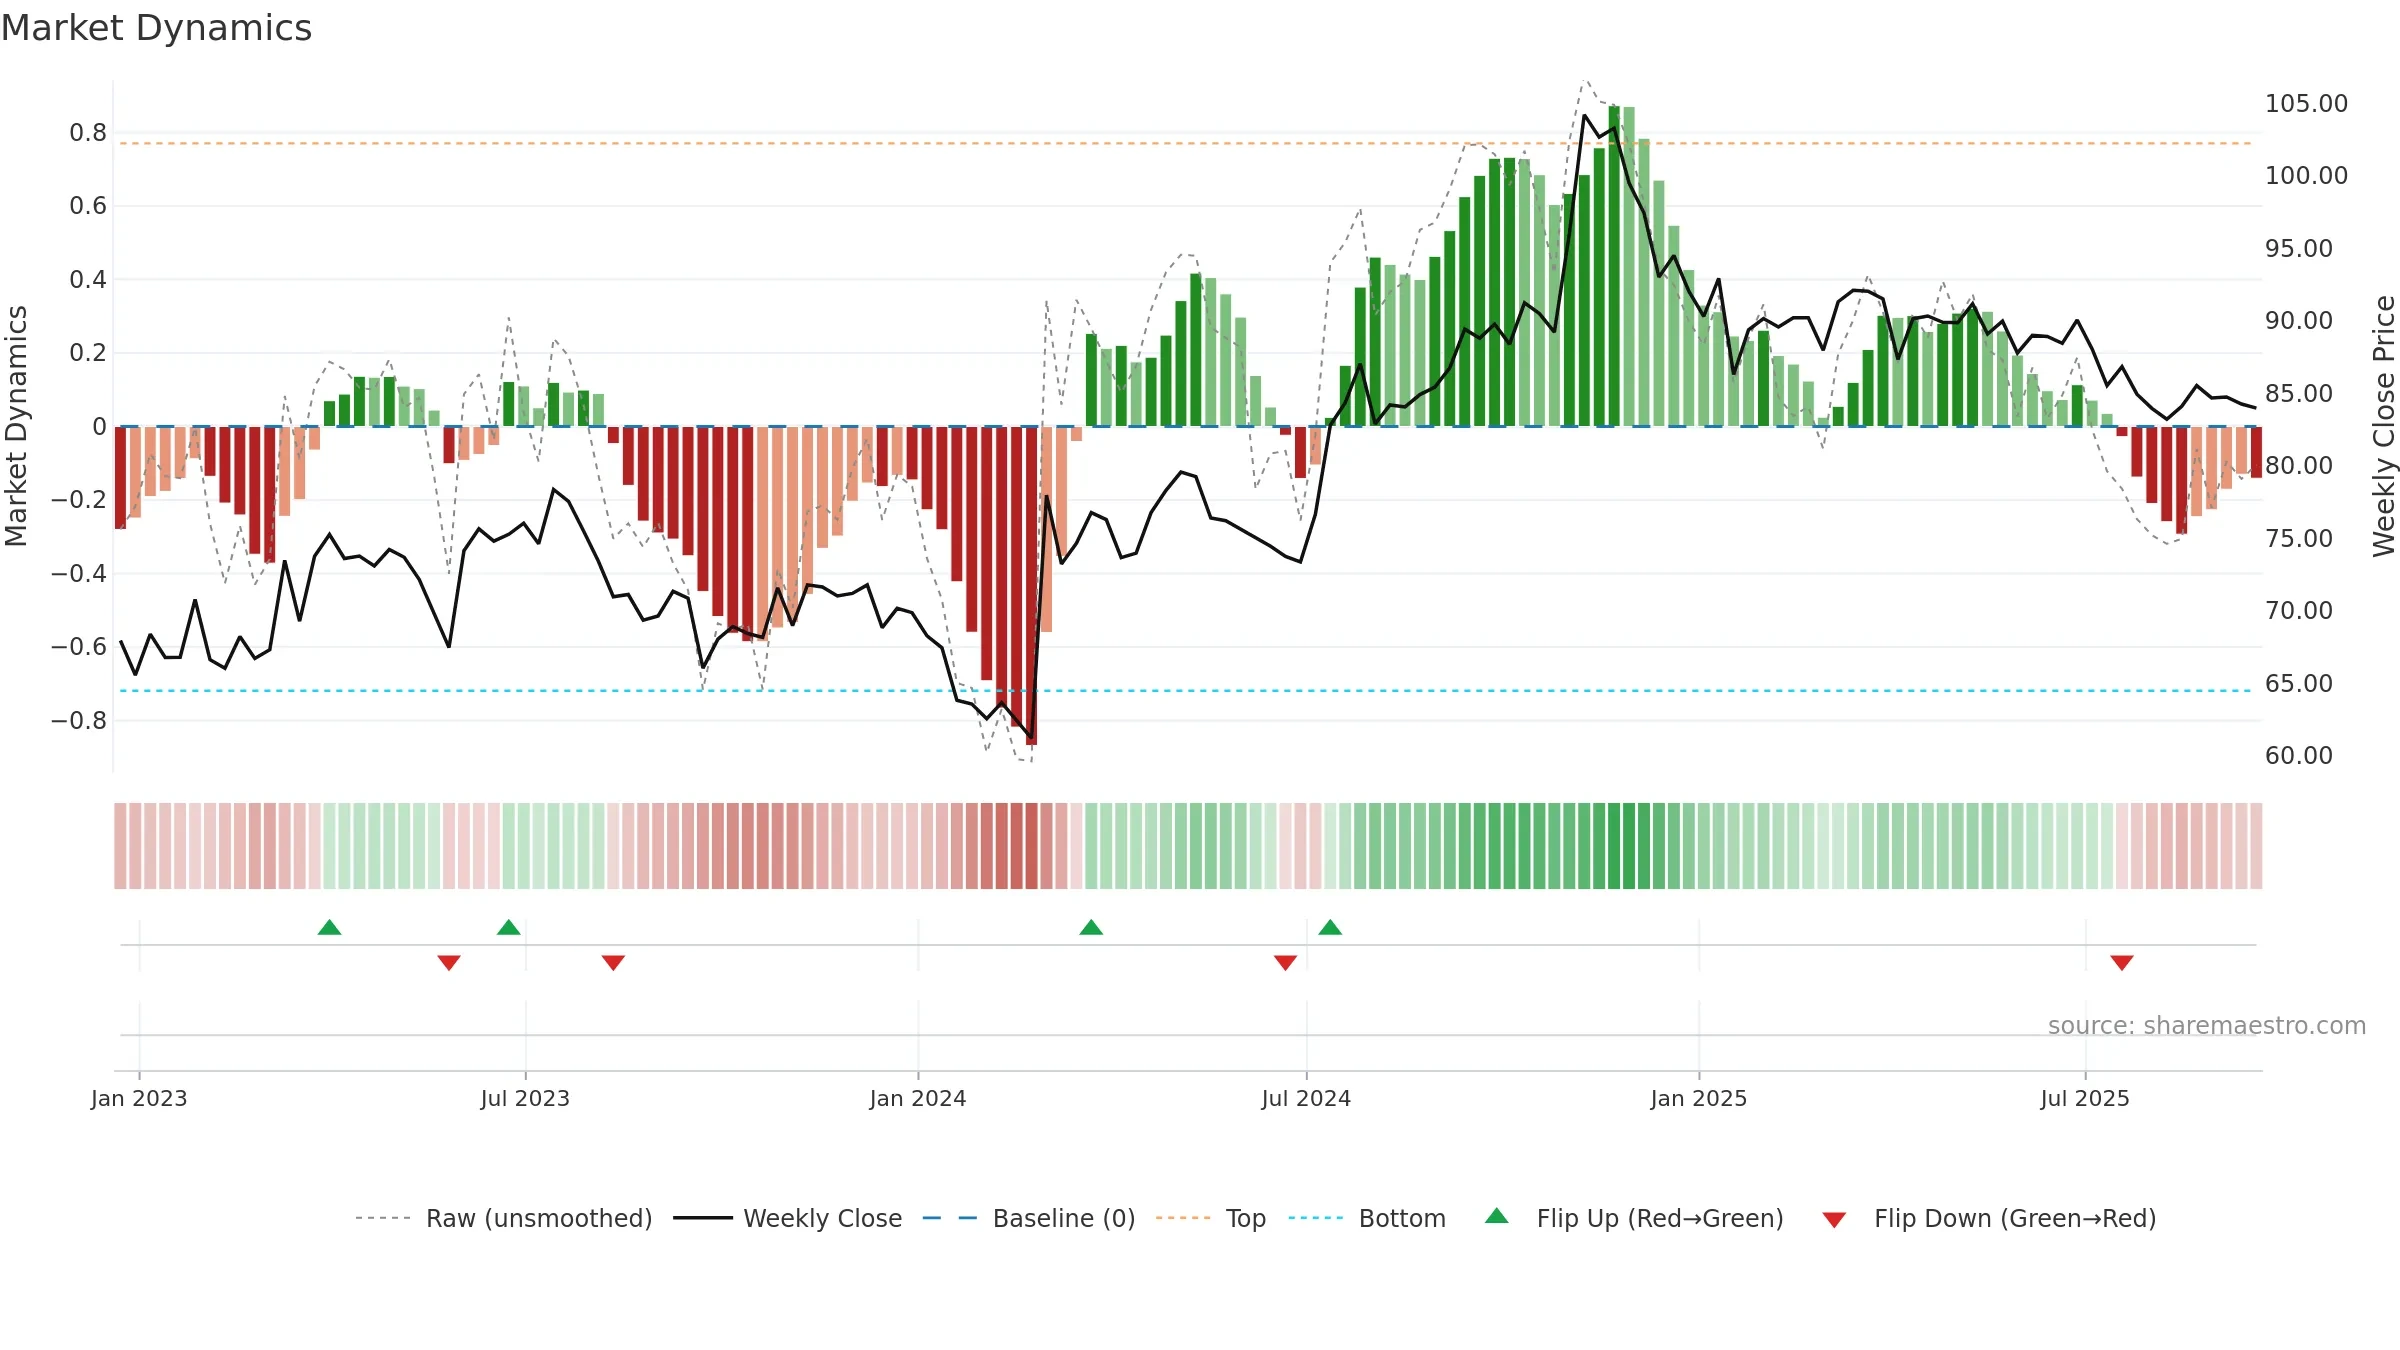Click the Market Dynamics chart title
This screenshot has width=2400, height=1350.
tap(156, 28)
